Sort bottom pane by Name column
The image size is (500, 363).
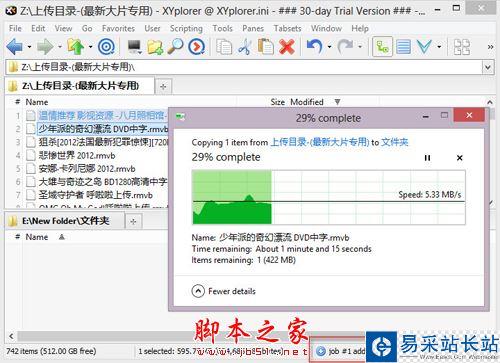(37, 237)
